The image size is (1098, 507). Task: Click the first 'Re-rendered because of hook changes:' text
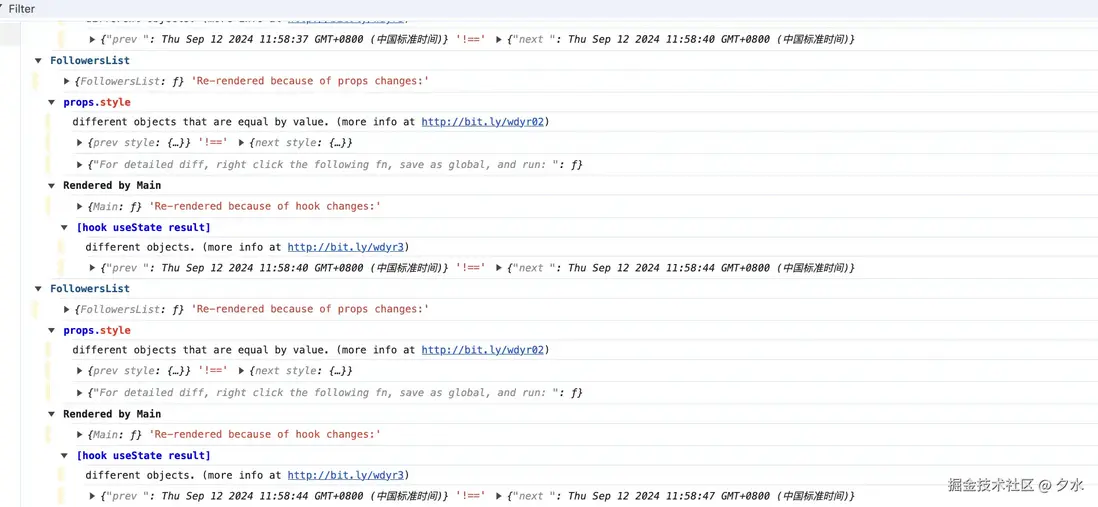coord(265,207)
